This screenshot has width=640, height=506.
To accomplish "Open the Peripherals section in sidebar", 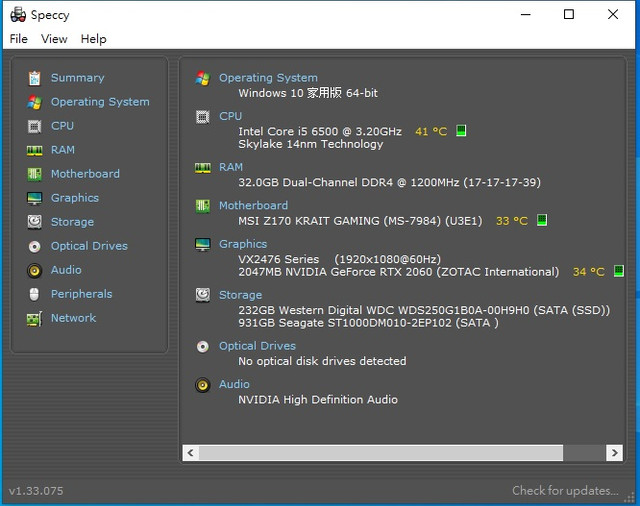I will tap(82, 294).
